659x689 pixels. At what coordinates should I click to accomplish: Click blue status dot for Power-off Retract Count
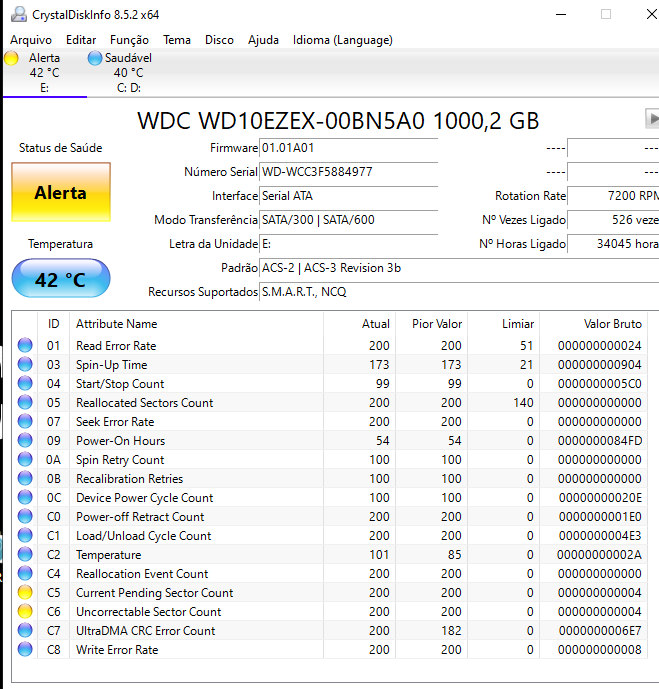click(25, 516)
